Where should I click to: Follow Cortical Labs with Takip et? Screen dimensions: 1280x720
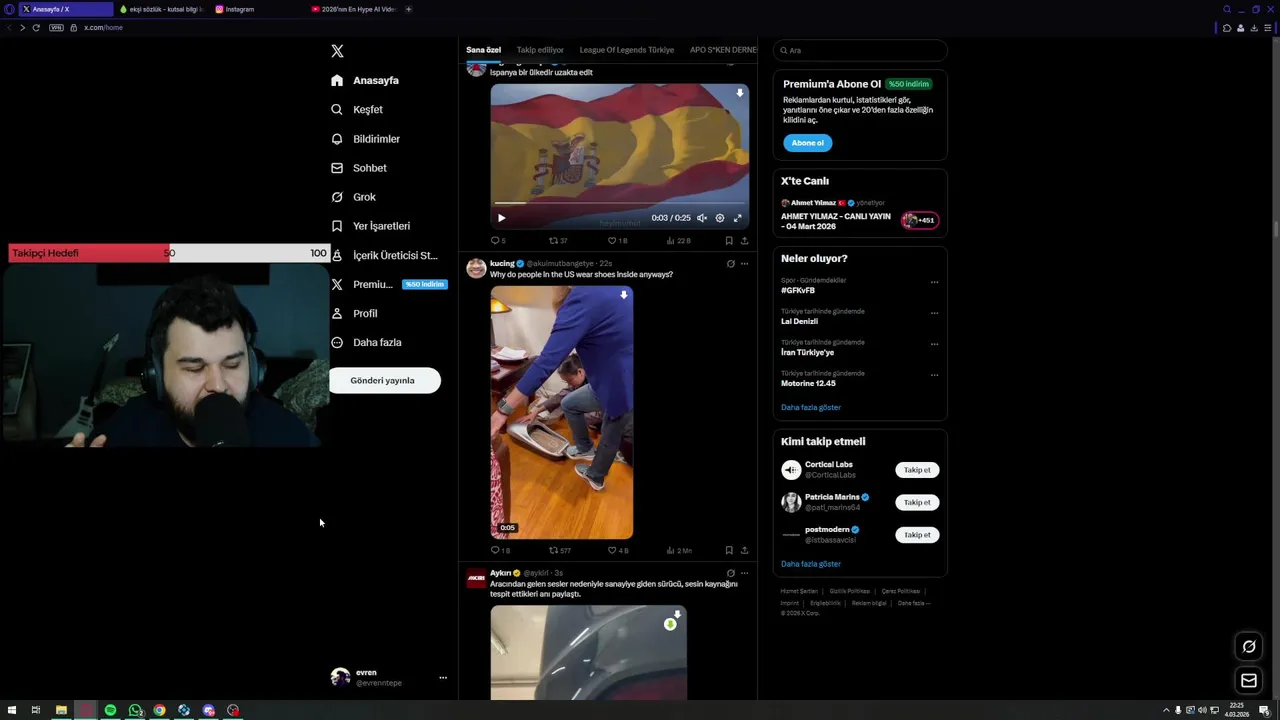click(917, 470)
